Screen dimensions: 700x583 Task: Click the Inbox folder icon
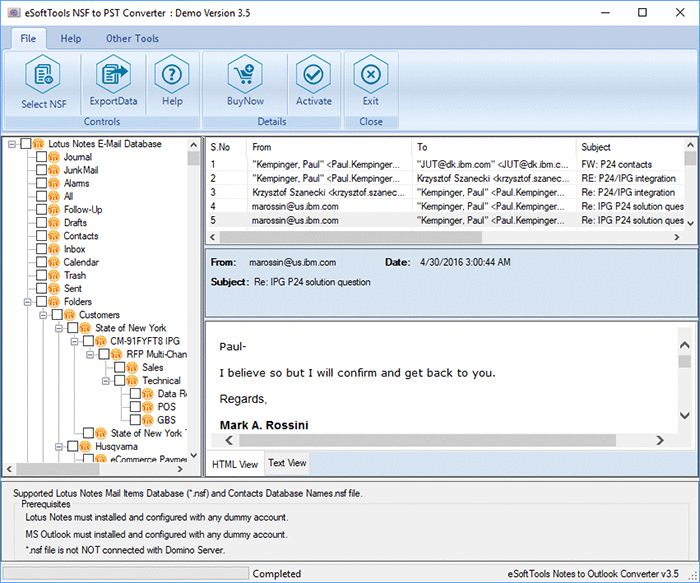[54, 249]
